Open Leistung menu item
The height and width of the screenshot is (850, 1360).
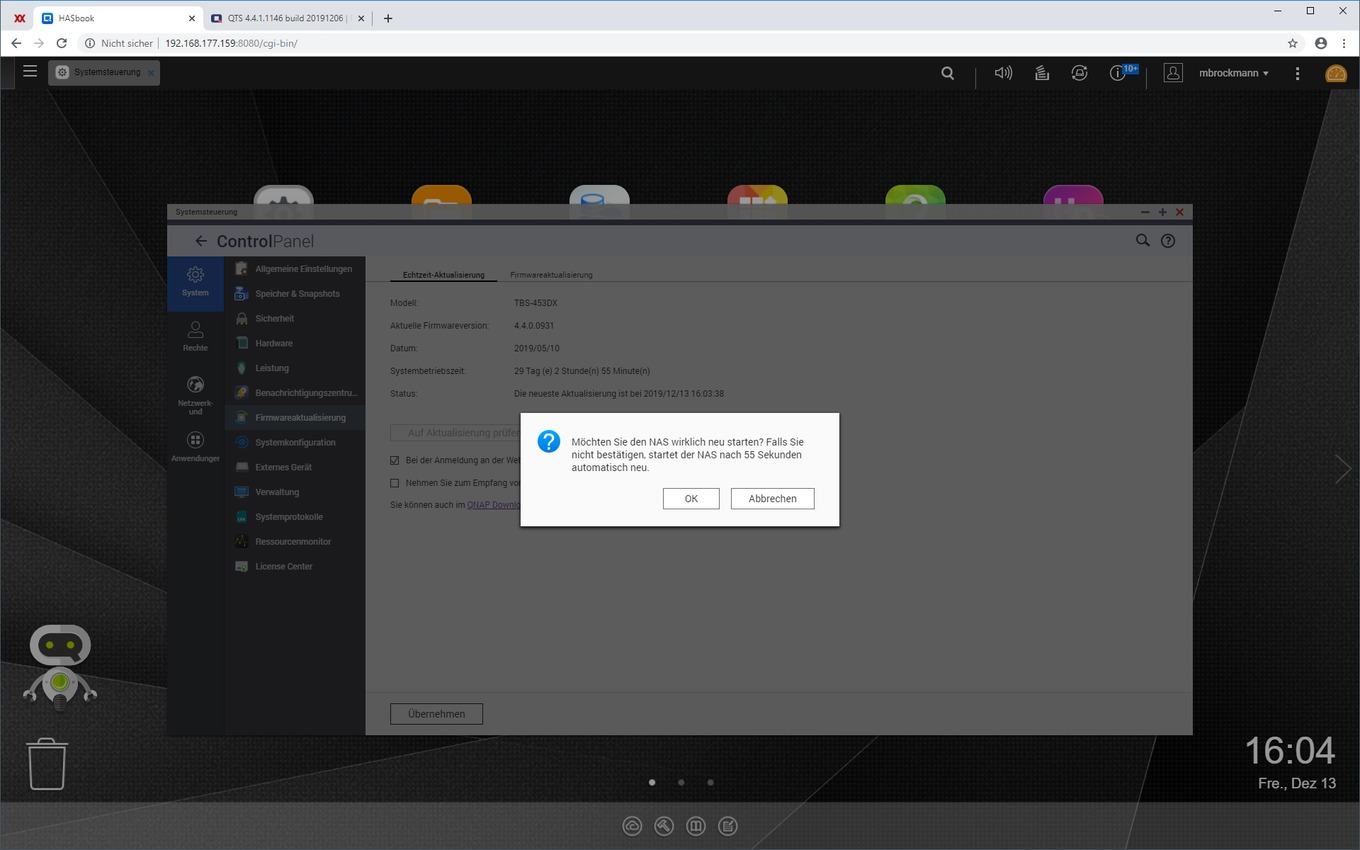[x=295, y=368]
